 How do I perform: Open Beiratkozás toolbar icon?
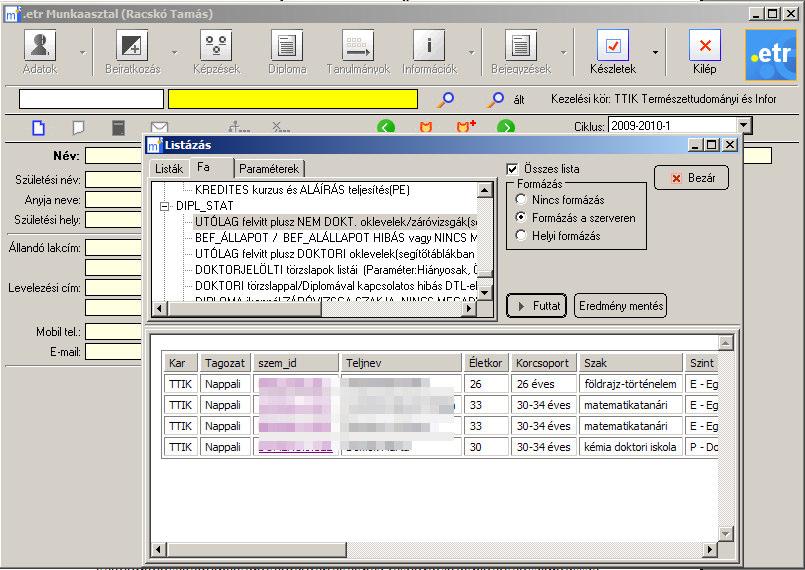pos(132,46)
